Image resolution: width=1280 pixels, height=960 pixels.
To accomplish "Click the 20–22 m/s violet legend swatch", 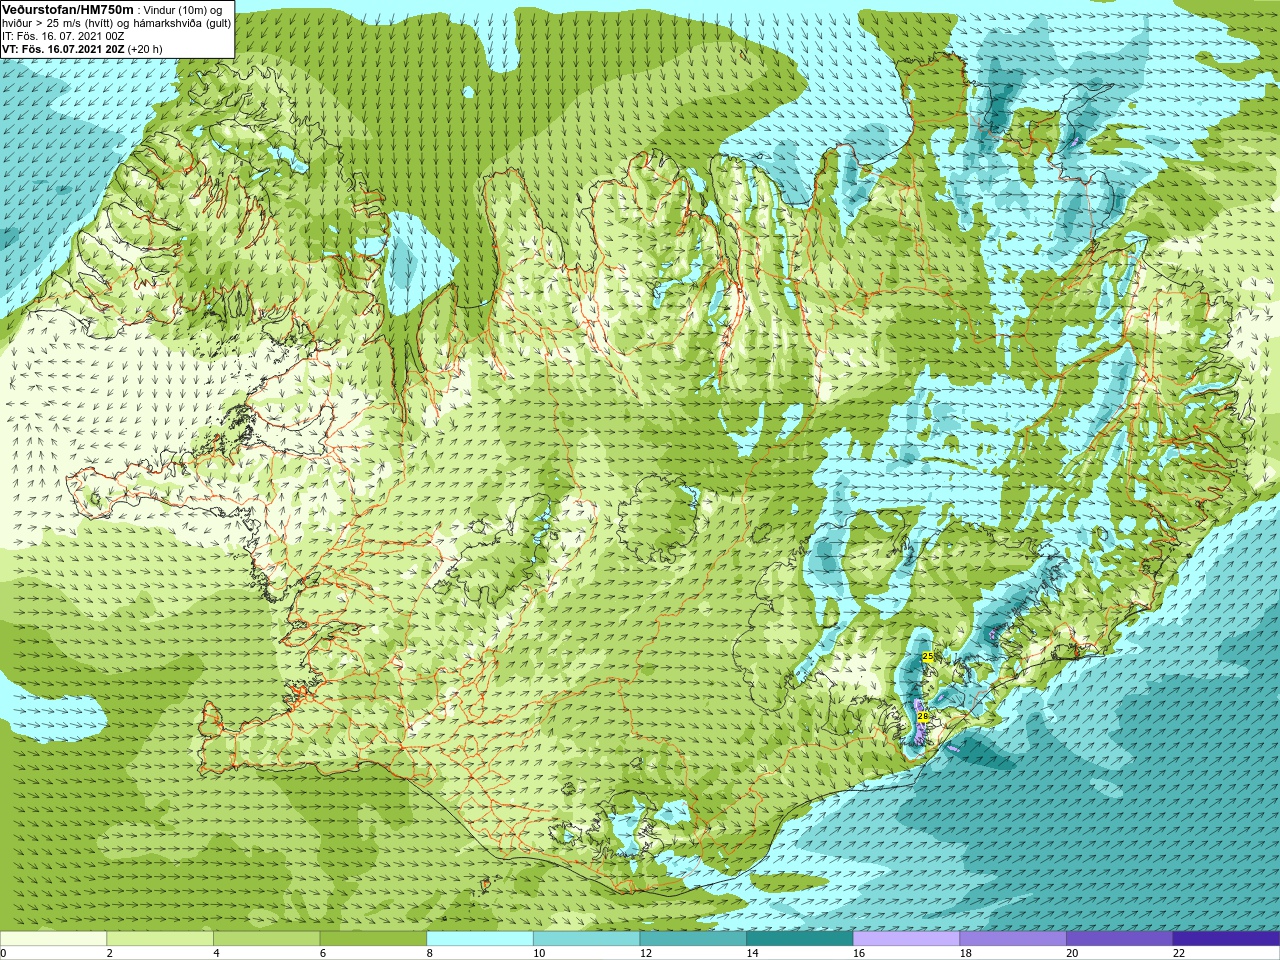I will pyautogui.click(x=1120, y=939).
